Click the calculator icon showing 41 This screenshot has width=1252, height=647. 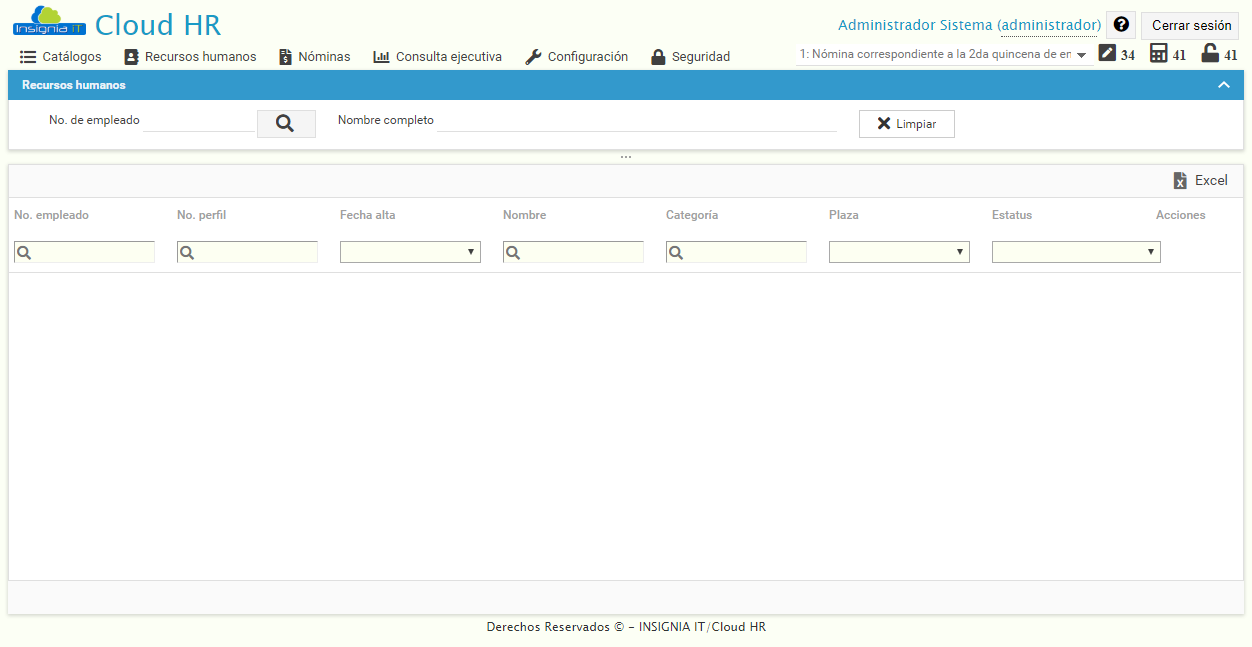pos(1158,54)
